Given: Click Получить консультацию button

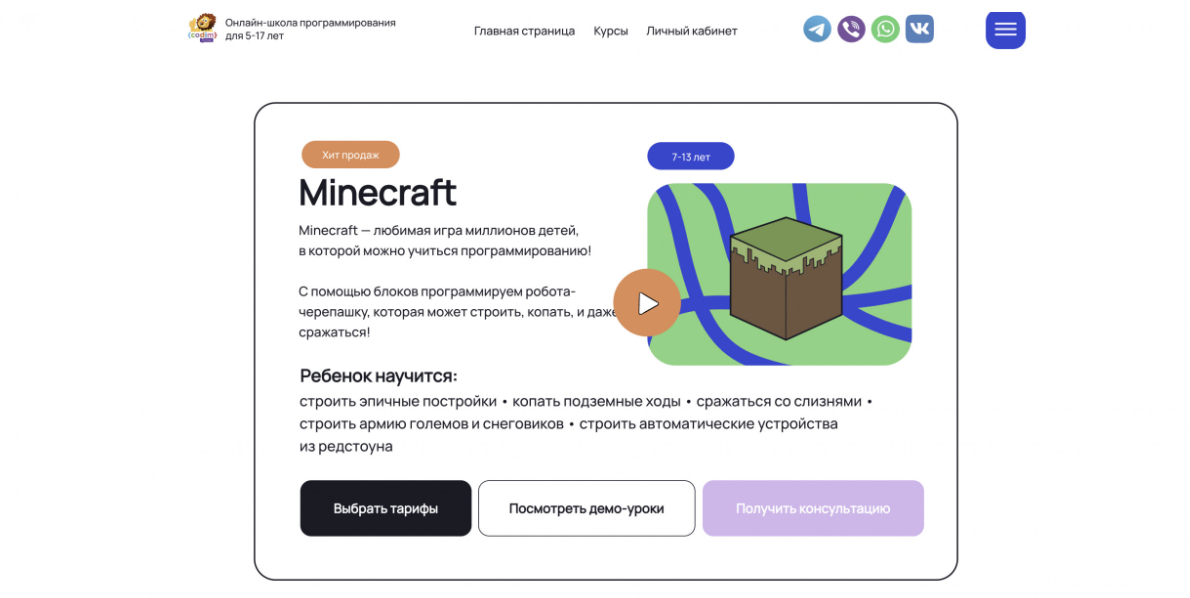Looking at the screenshot, I should (x=813, y=508).
